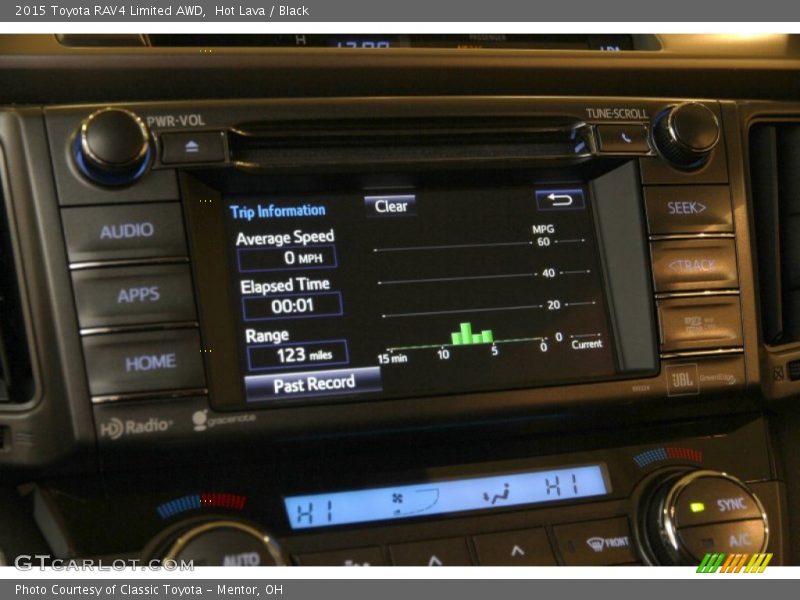
Task: Tap the airflow mode seat icon
Action: pos(497,493)
